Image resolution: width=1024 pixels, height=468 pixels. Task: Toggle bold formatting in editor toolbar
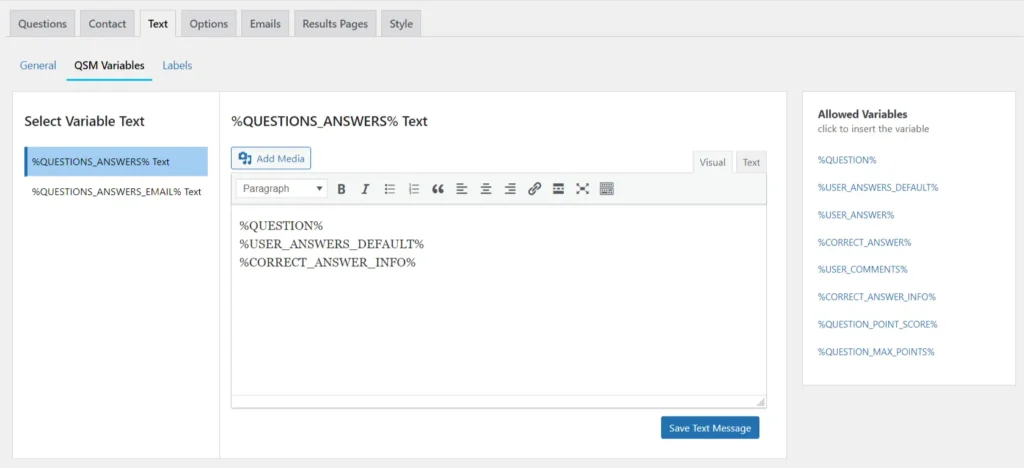[x=341, y=189]
